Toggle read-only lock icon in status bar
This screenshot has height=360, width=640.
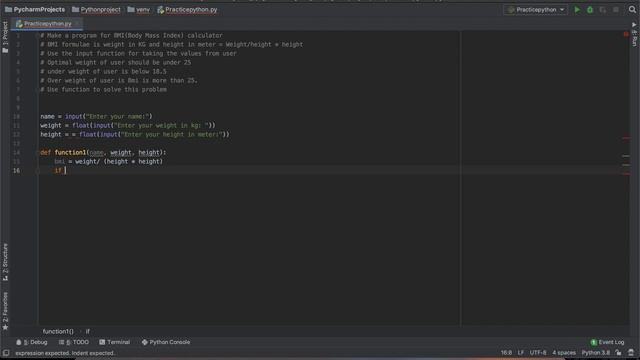click(619, 353)
